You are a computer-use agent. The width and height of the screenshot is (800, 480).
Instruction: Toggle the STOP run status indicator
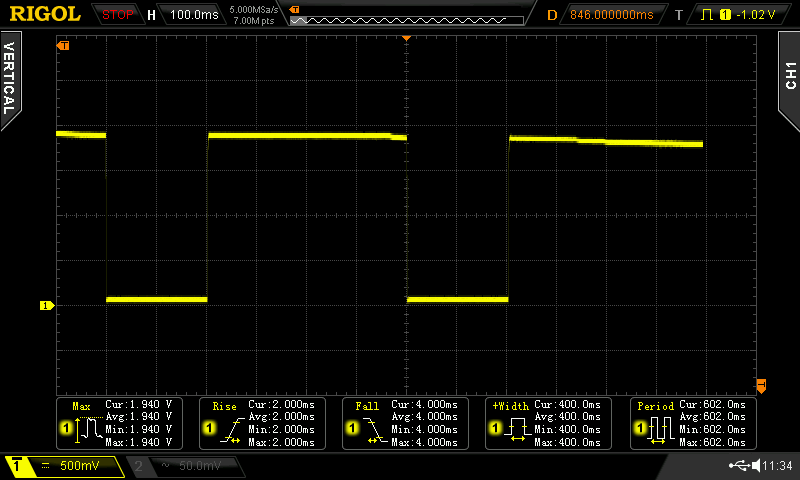(118, 15)
